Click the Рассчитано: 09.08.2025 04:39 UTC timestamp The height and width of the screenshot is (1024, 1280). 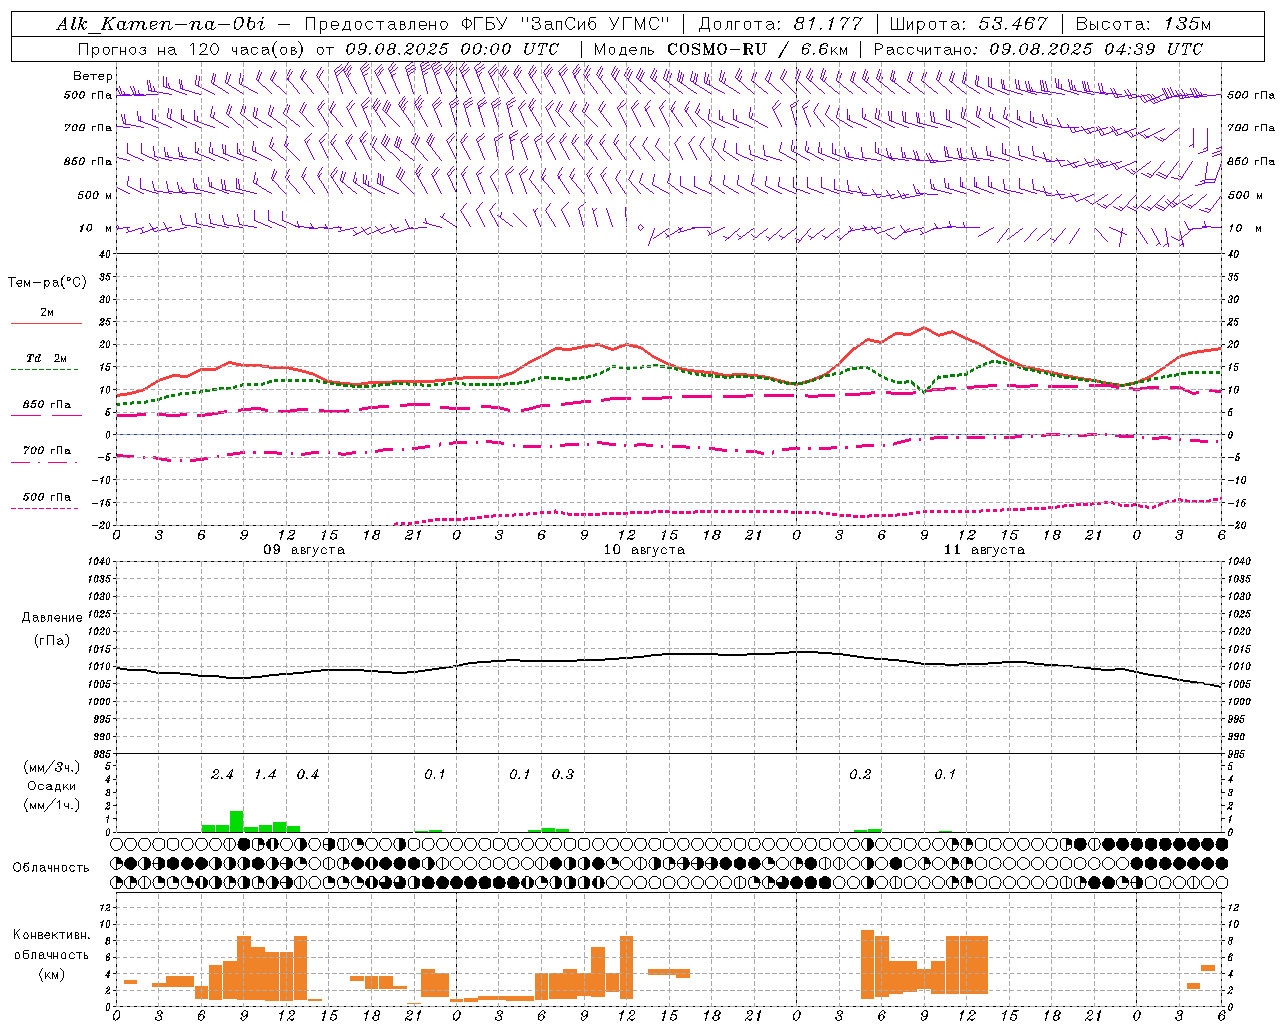[x=1038, y=49]
